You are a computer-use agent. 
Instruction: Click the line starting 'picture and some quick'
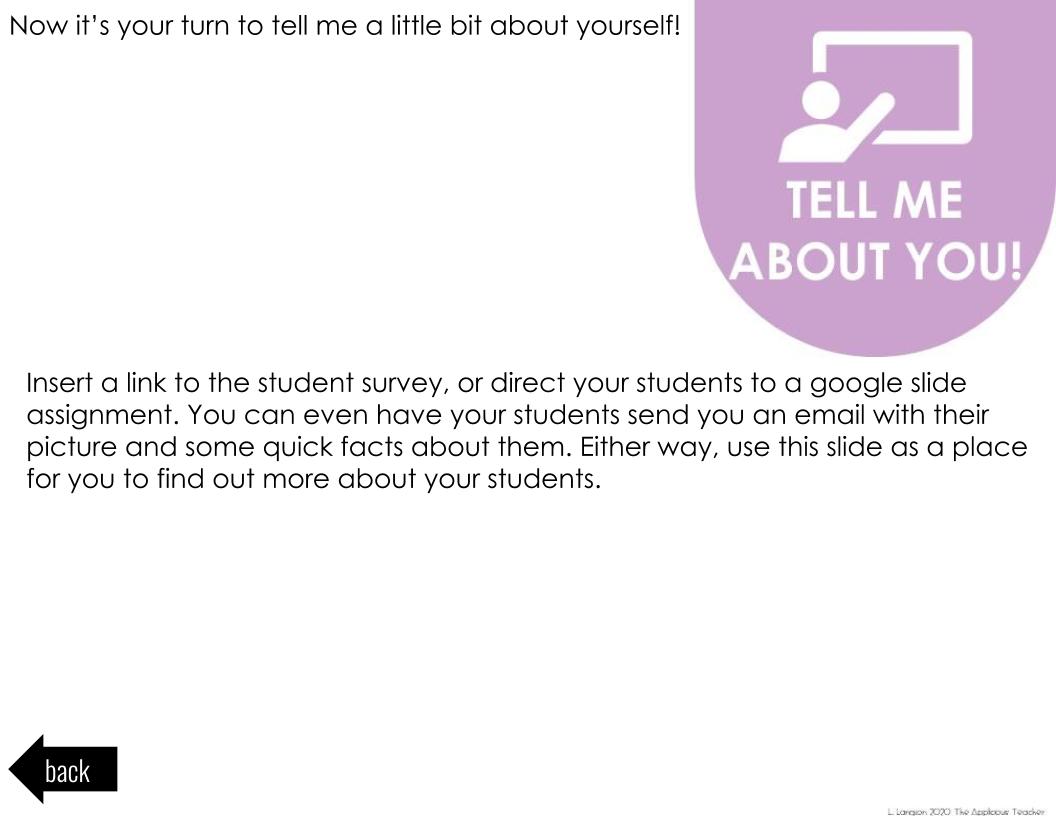[527, 447]
